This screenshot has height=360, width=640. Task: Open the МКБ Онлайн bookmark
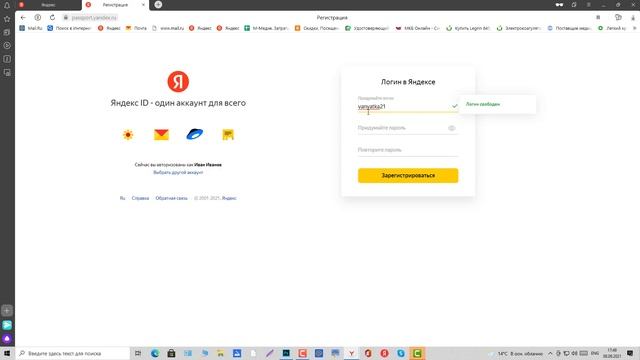pos(418,28)
